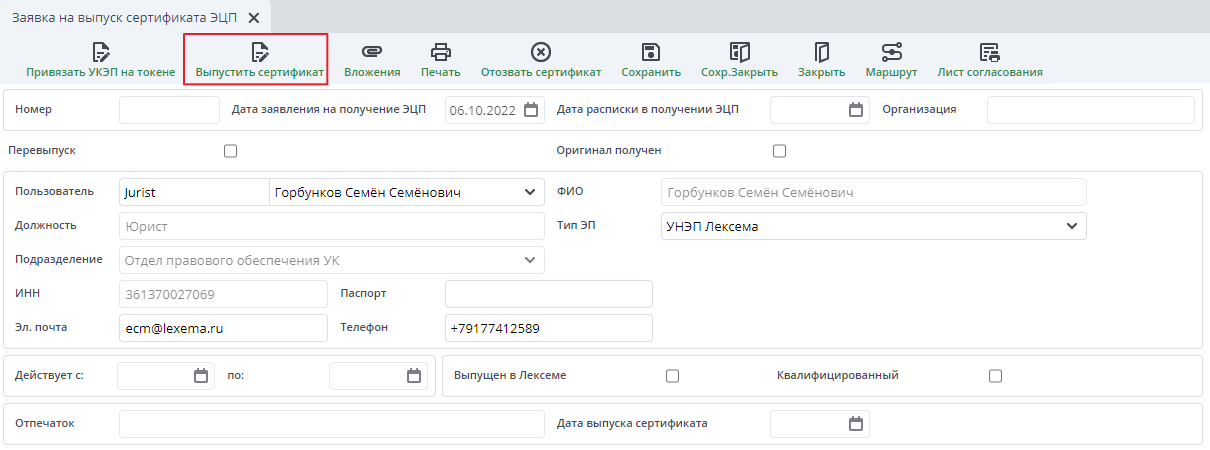Click 'Выпустить сертификат' toolbar icon
Screen dimensions: 1210x450
[260, 52]
